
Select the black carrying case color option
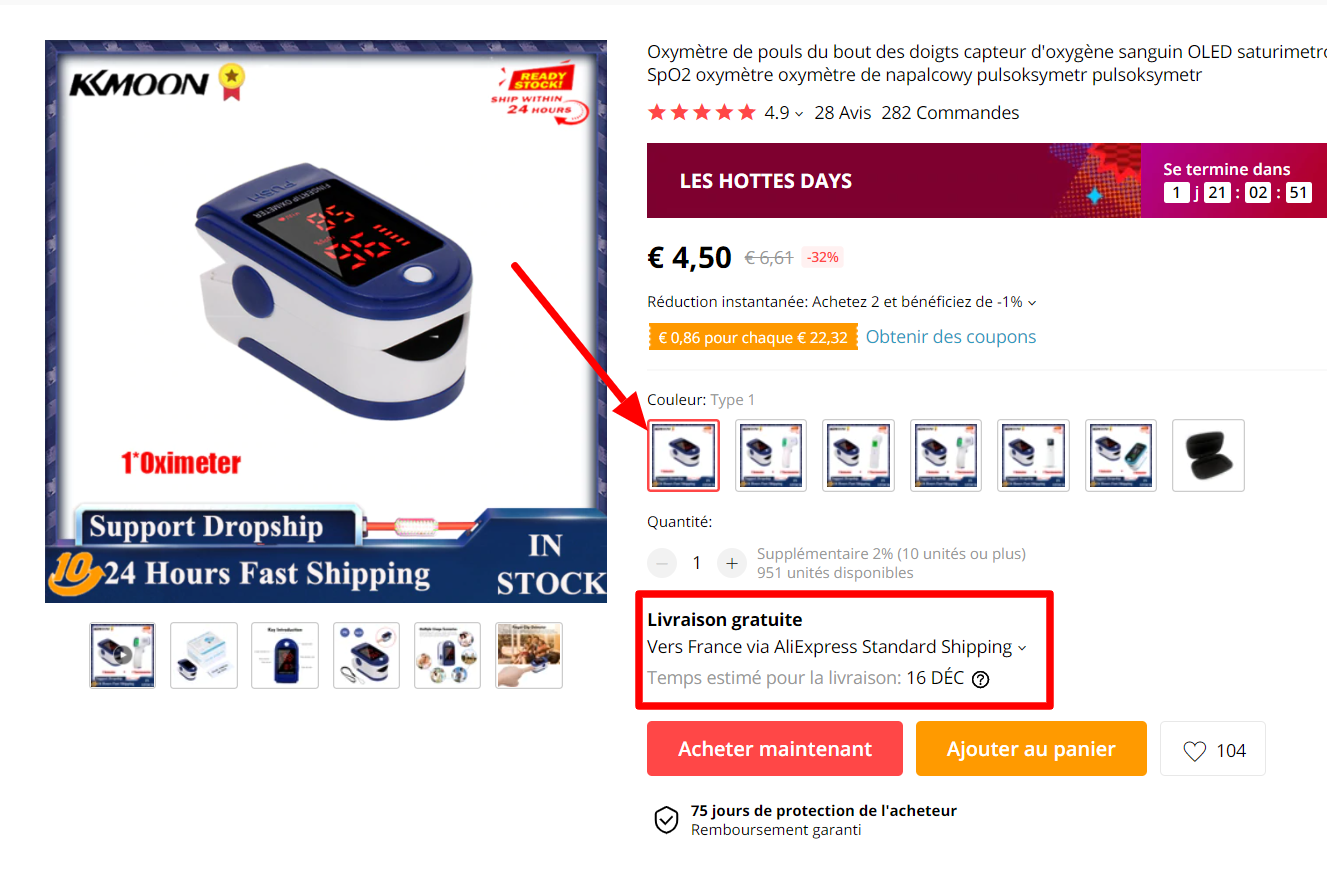[x=1208, y=455]
